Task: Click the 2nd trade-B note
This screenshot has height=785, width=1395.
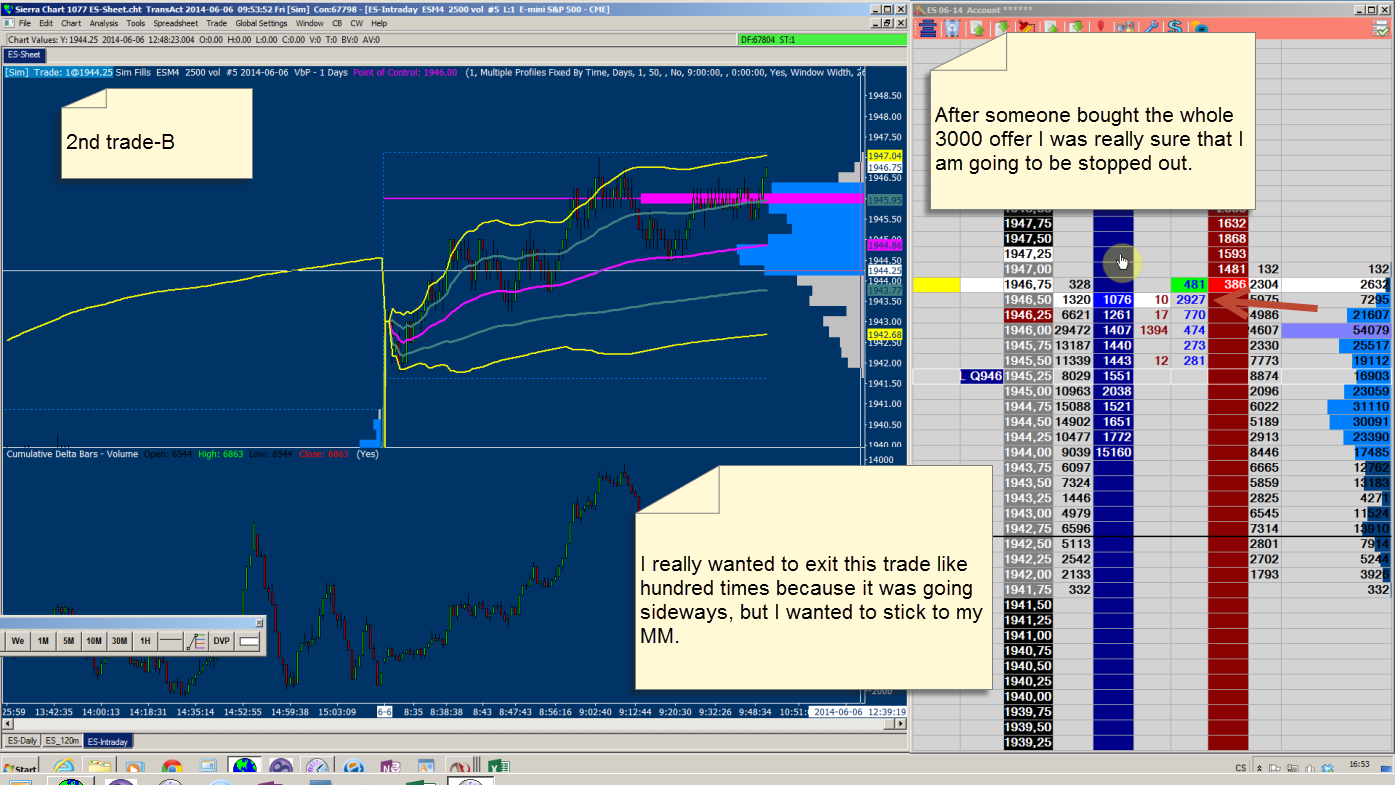Action: [x=157, y=133]
